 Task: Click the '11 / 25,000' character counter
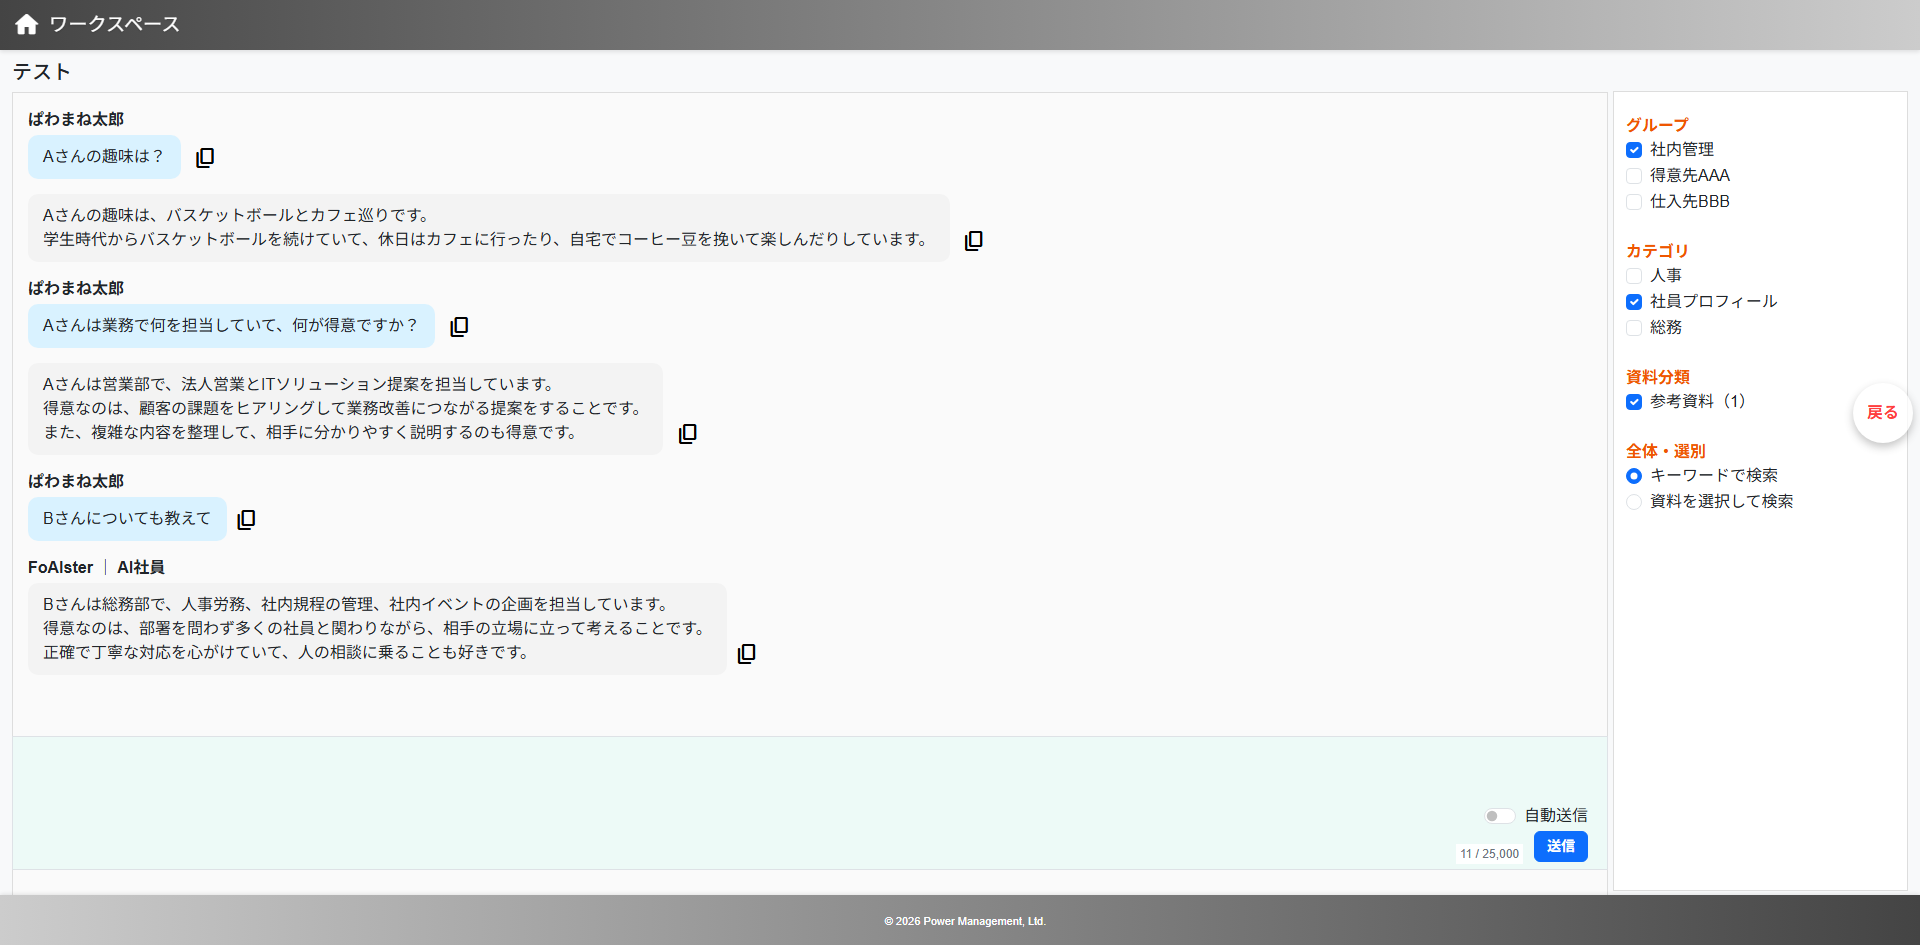click(1489, 854)
